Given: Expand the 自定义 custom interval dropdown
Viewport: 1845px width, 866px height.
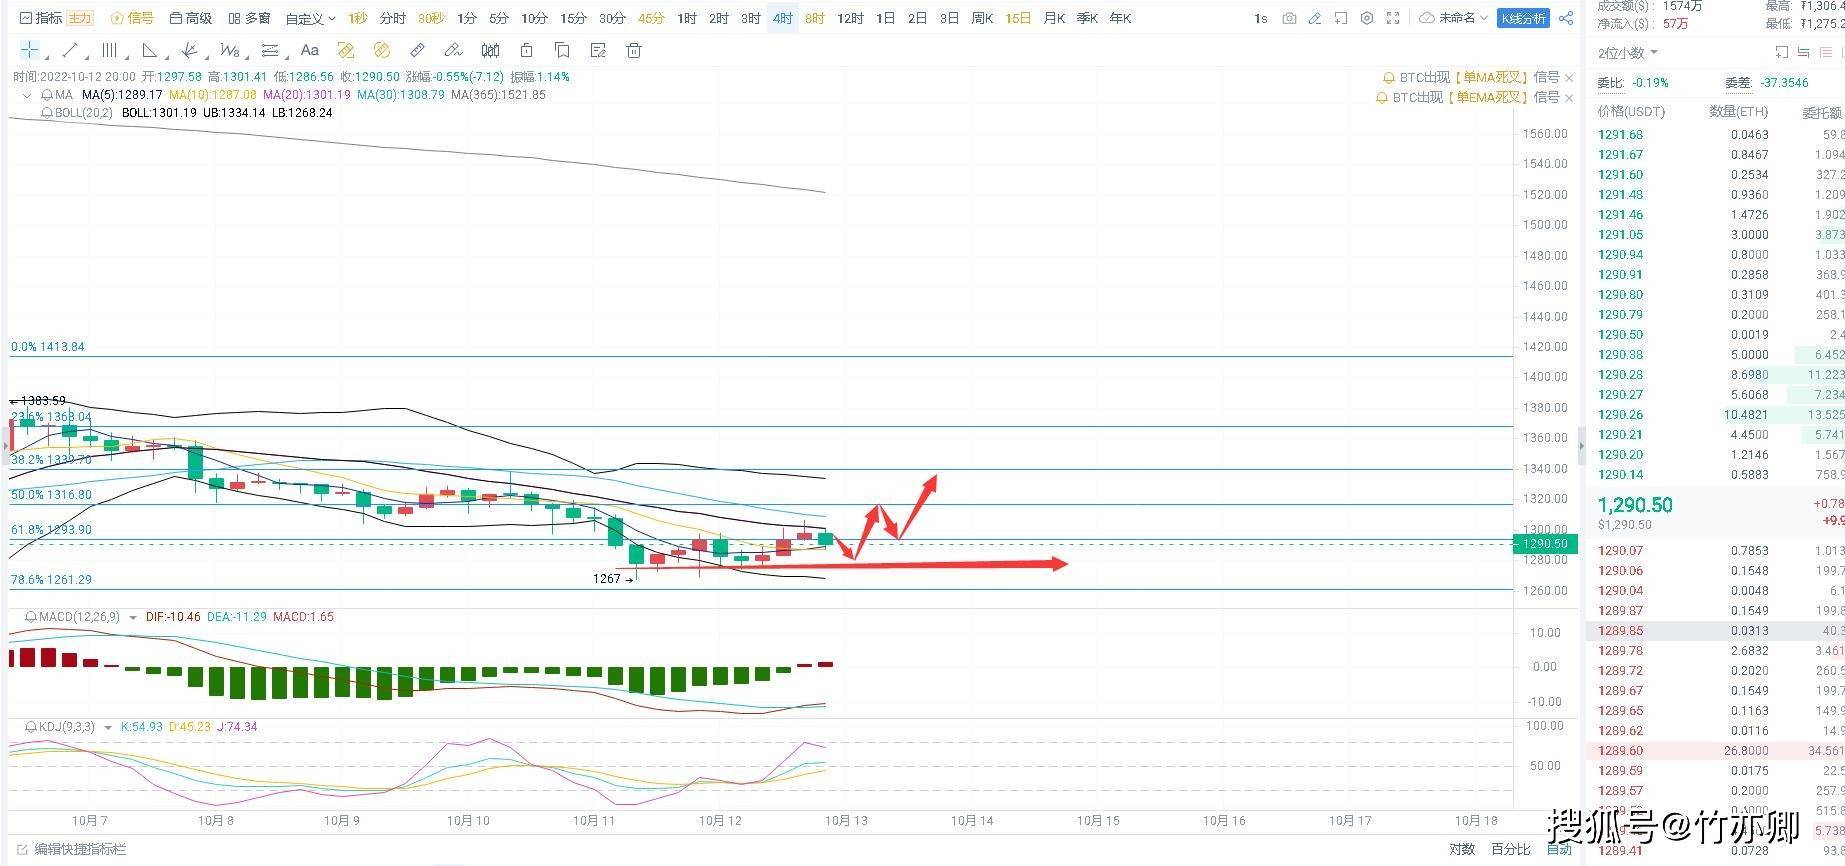Looking at the screenshot, I should click(311, 18).
